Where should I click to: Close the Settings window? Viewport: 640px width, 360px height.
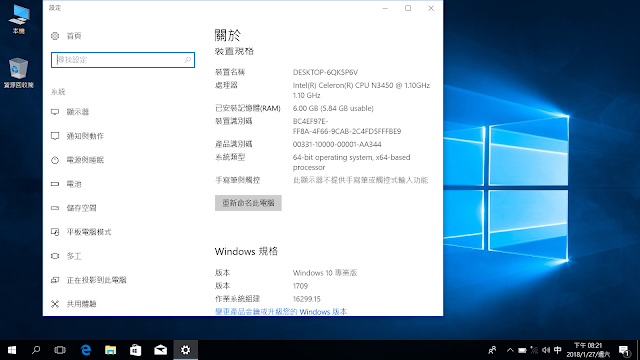click(431, 8)
